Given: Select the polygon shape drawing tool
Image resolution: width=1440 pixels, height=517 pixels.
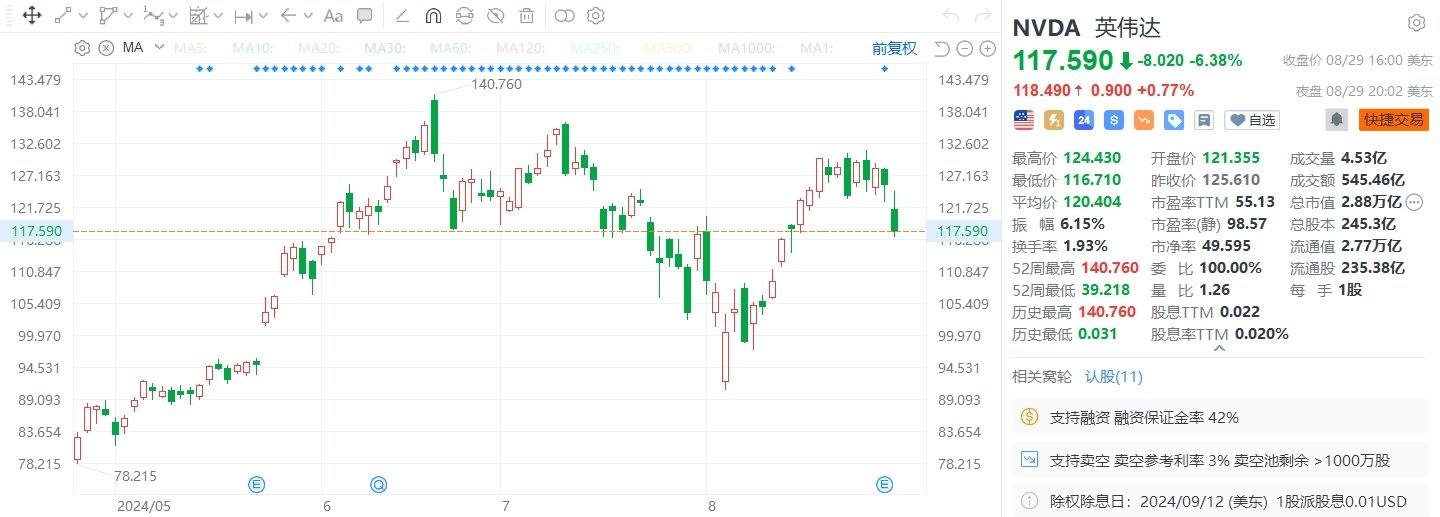Looking at the screenshot, I should (108, 15).
